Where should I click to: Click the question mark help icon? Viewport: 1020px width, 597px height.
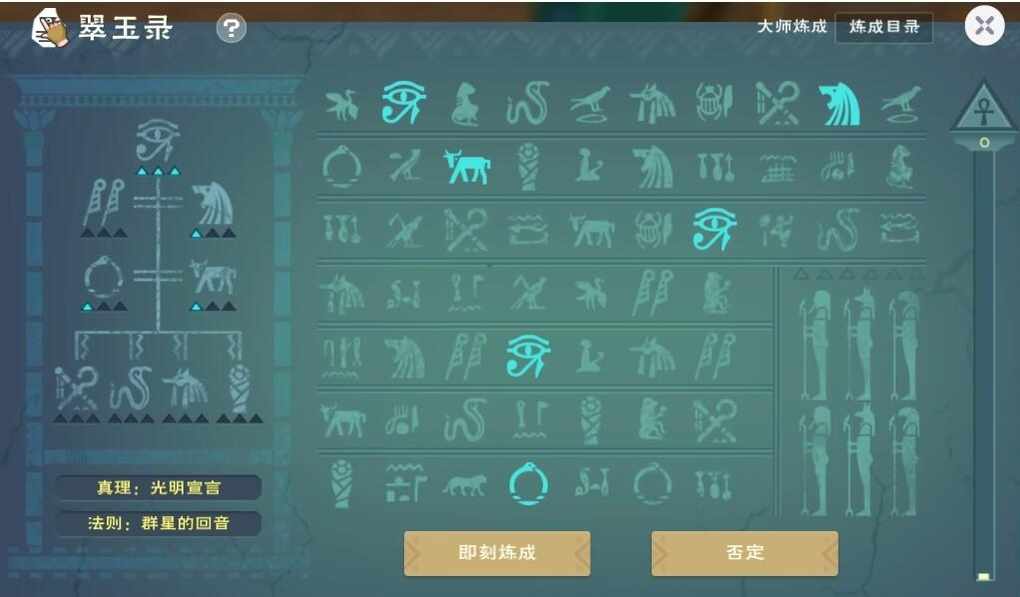coord(231,28)
